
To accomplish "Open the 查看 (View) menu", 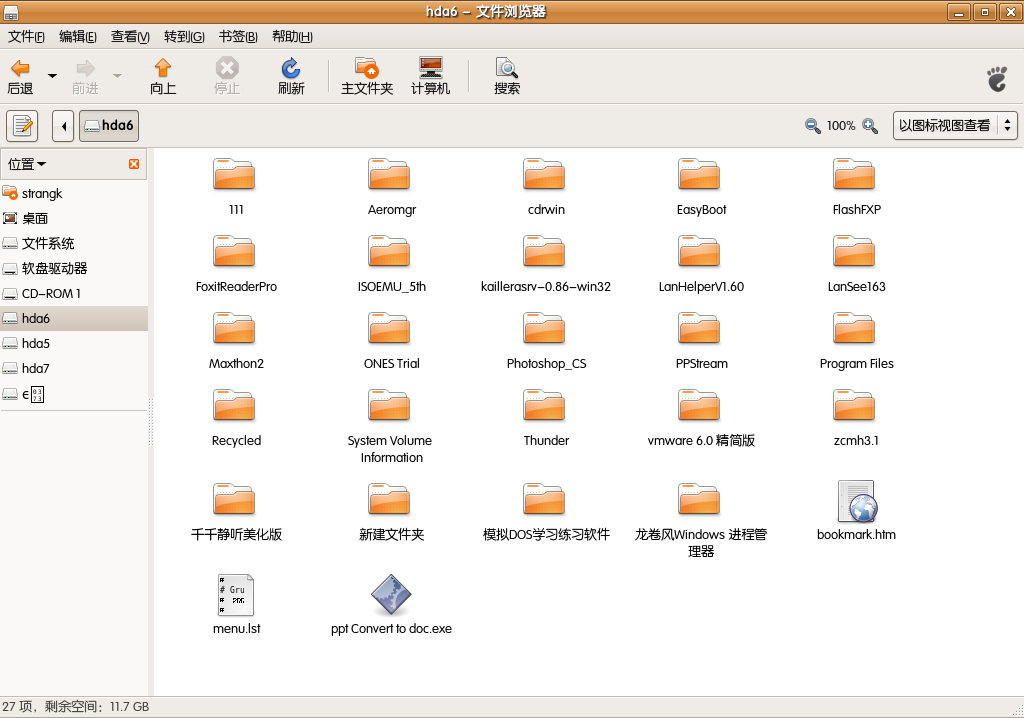I will coord(130,37).
